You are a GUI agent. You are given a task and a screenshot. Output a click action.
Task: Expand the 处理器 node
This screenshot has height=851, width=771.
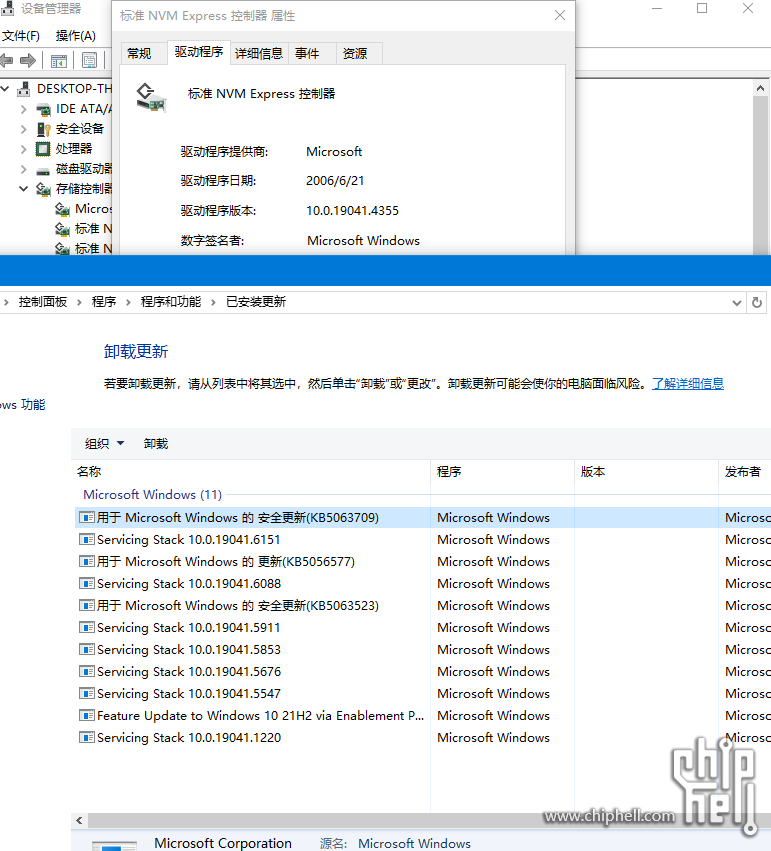[23, 149]
